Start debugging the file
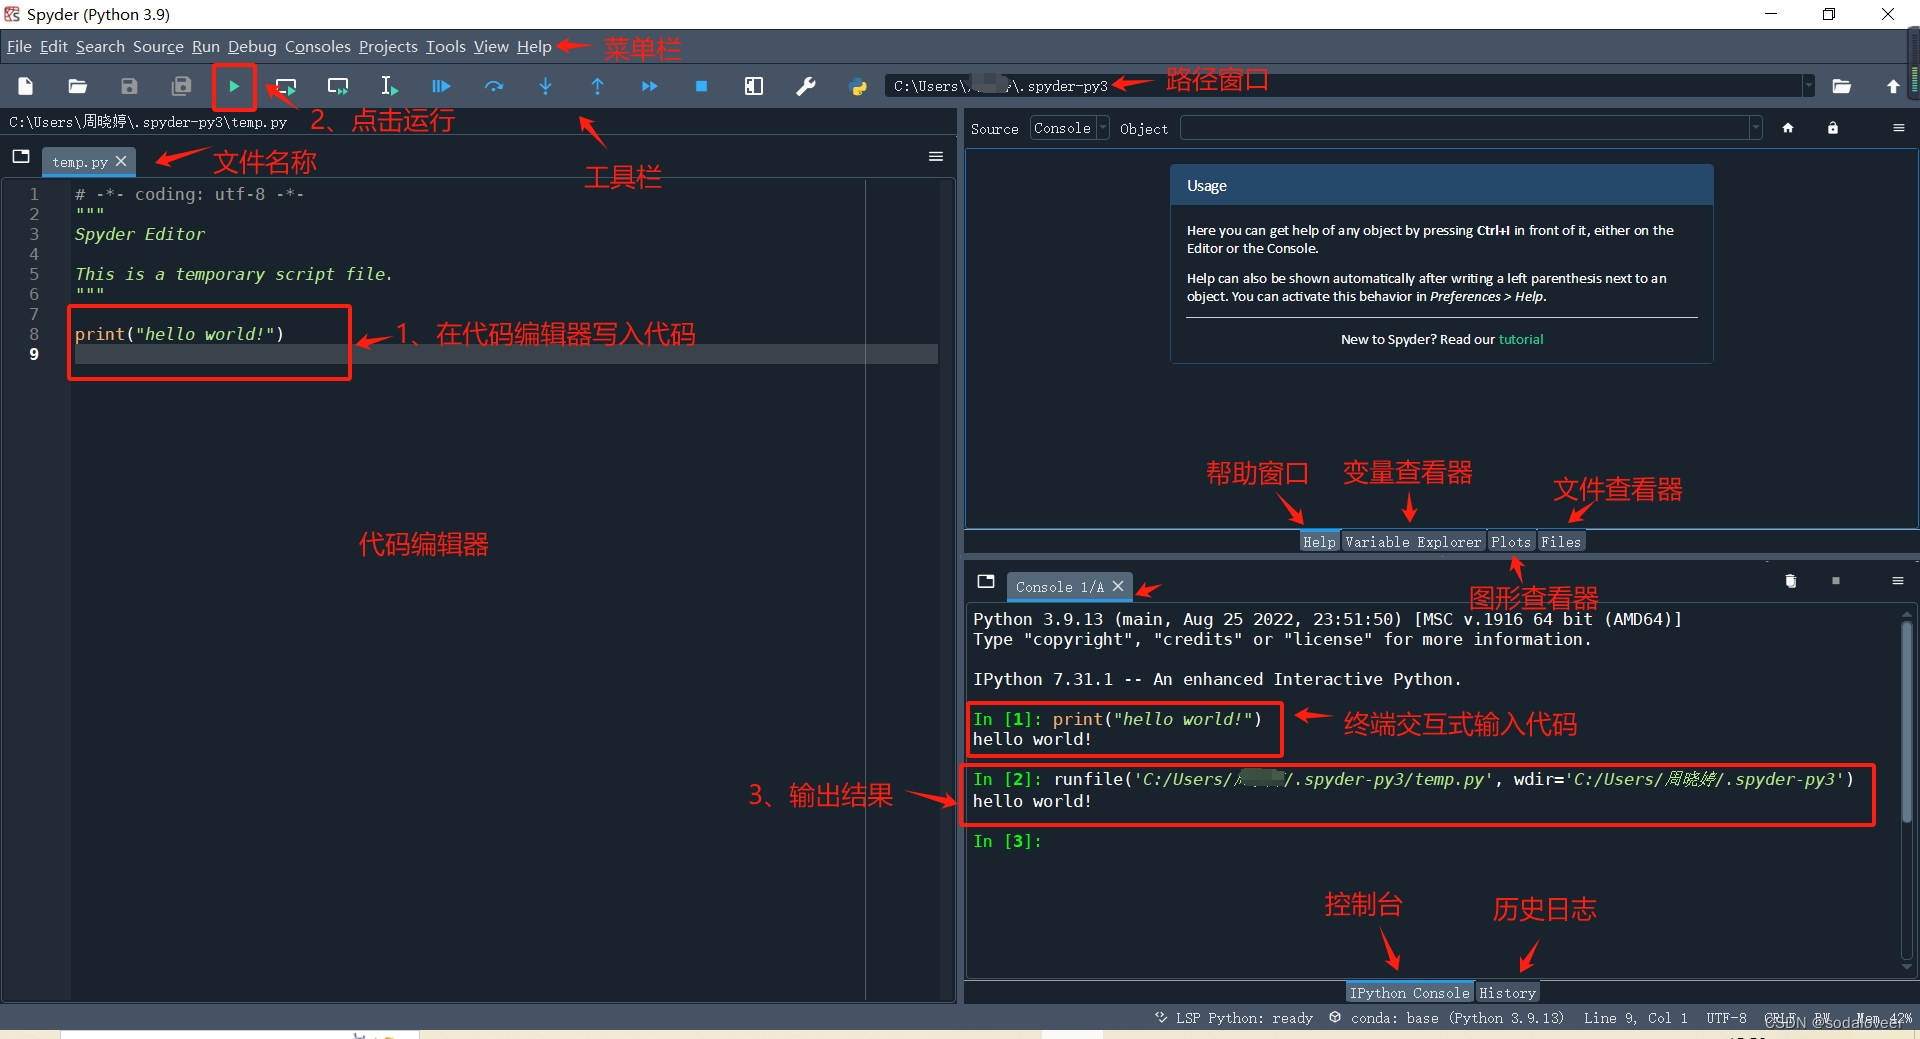 pos(441,86)
